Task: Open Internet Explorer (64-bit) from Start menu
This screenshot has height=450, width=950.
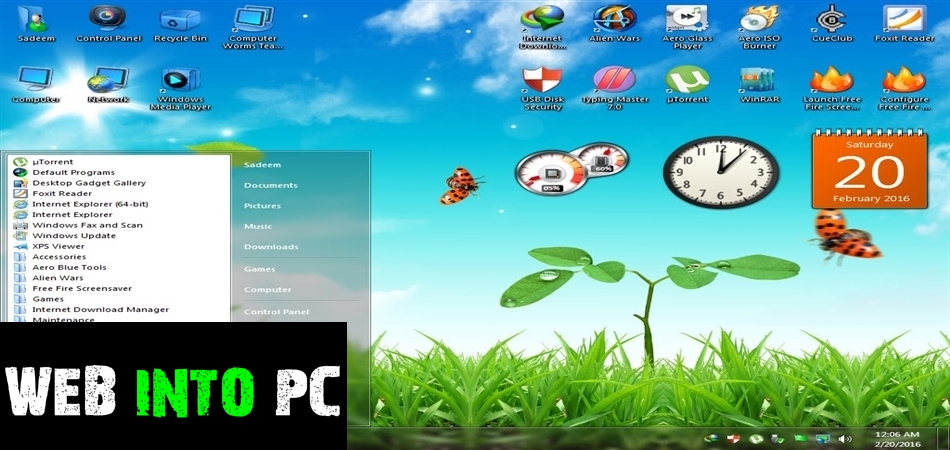Action: 120,204
